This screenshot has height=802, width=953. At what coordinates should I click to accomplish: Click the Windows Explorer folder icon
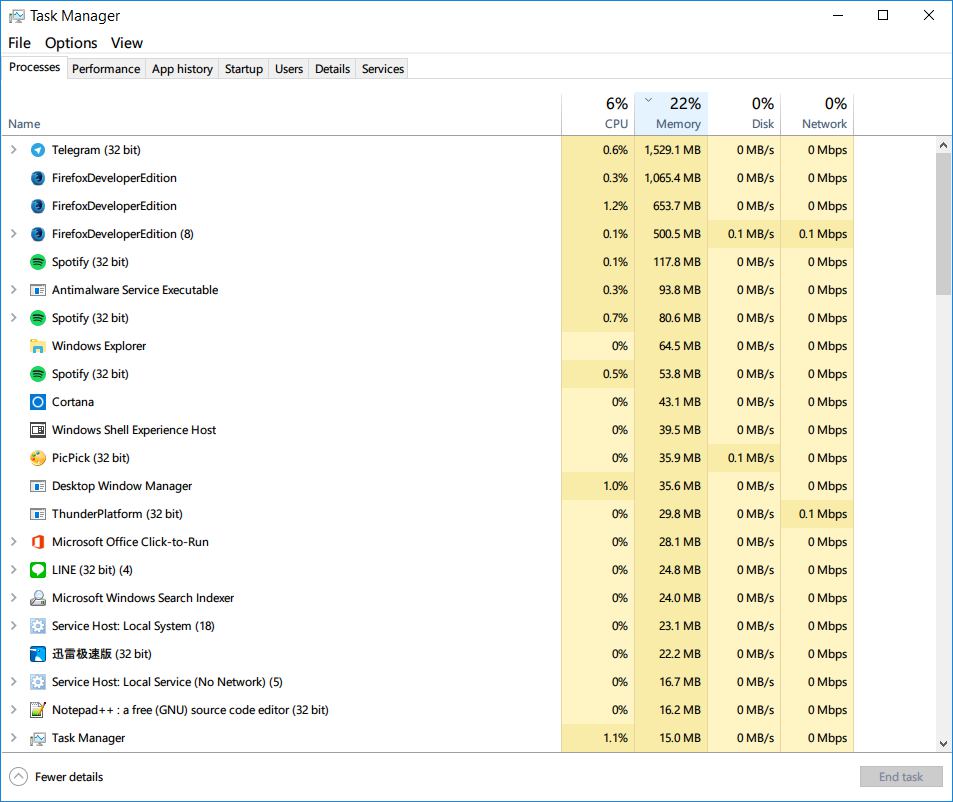coord(38,346)
